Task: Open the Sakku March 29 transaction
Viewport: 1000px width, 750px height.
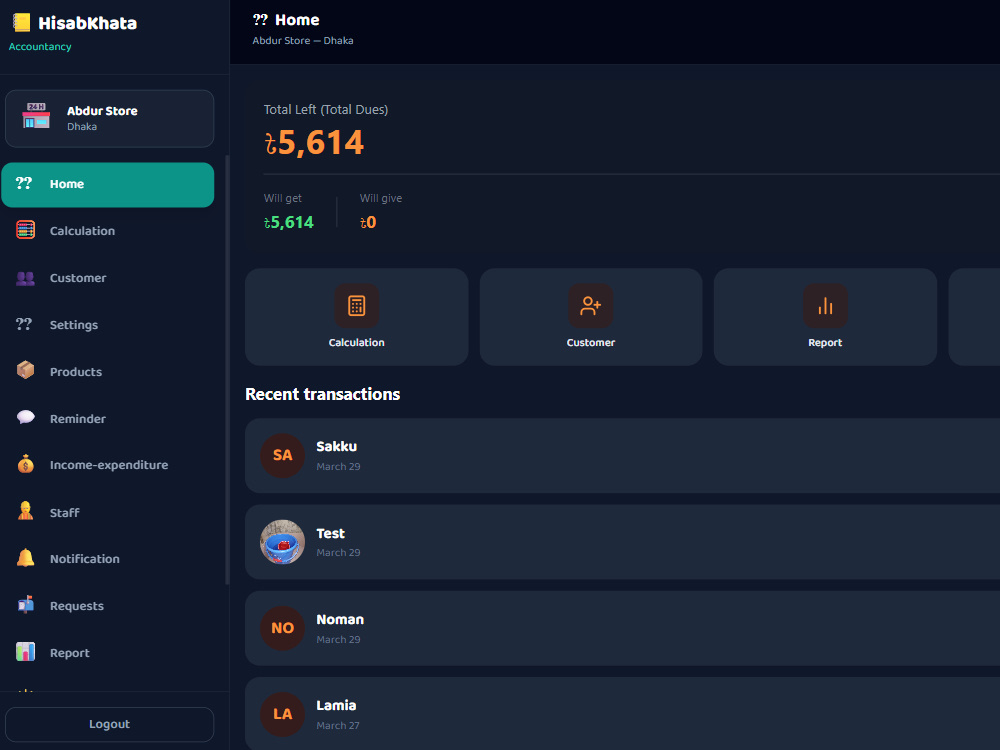Action: pos(622,455)
